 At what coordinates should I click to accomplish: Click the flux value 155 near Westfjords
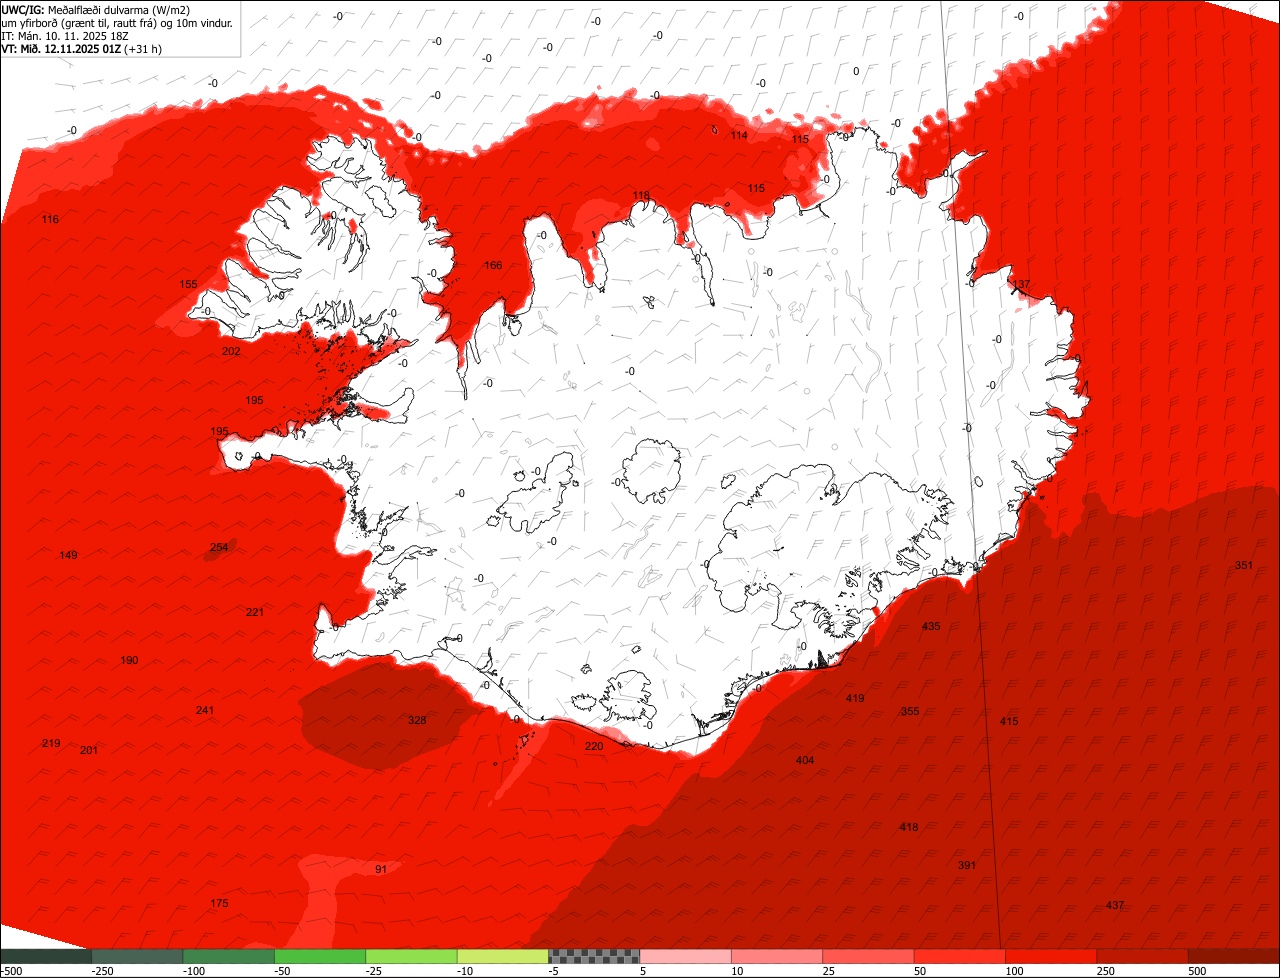pyautogui.click(x=188, y=284)
